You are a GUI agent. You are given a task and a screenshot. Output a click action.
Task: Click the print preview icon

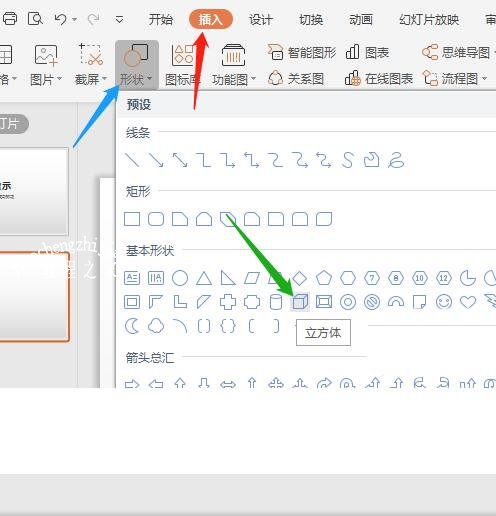(x=35, y=19)
